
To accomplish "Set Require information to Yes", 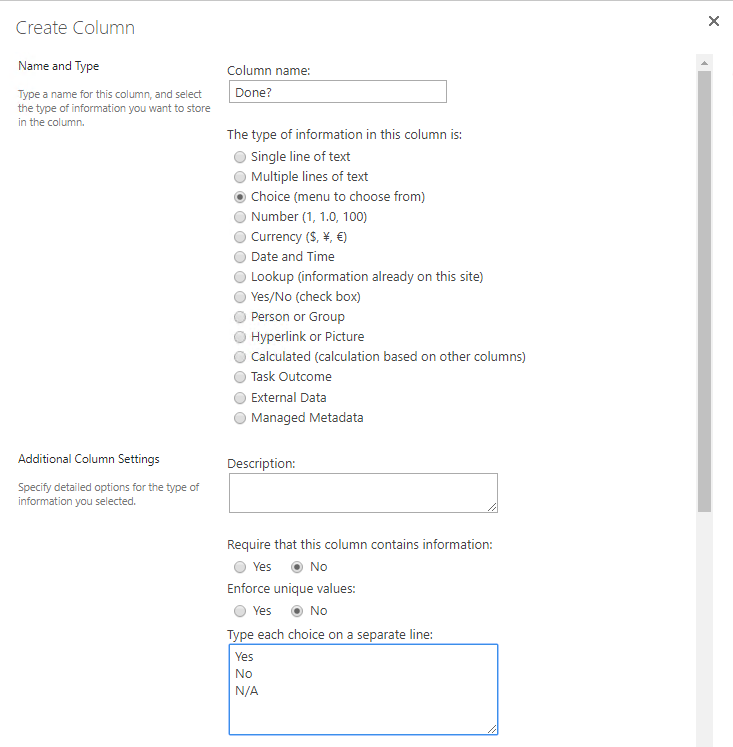I will [240, 567].
